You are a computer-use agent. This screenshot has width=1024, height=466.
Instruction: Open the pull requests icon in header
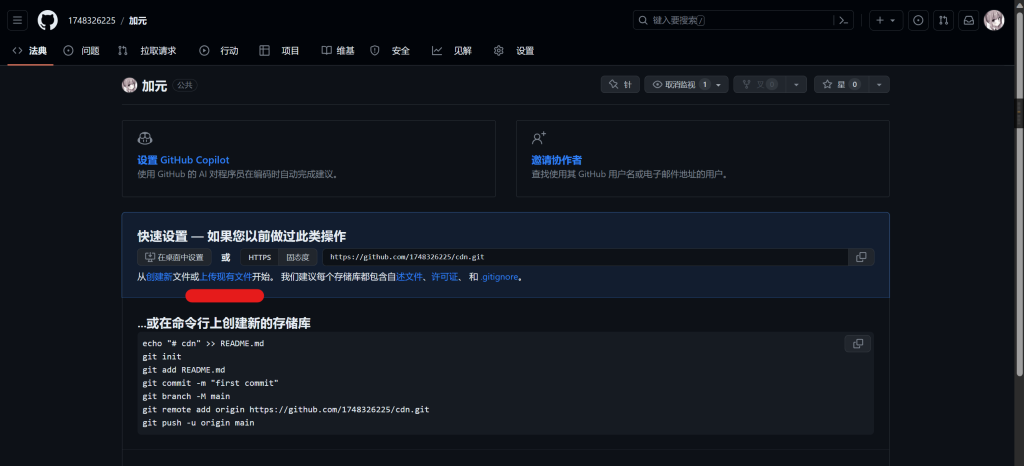pyautogui.click(x=943, y=20)
